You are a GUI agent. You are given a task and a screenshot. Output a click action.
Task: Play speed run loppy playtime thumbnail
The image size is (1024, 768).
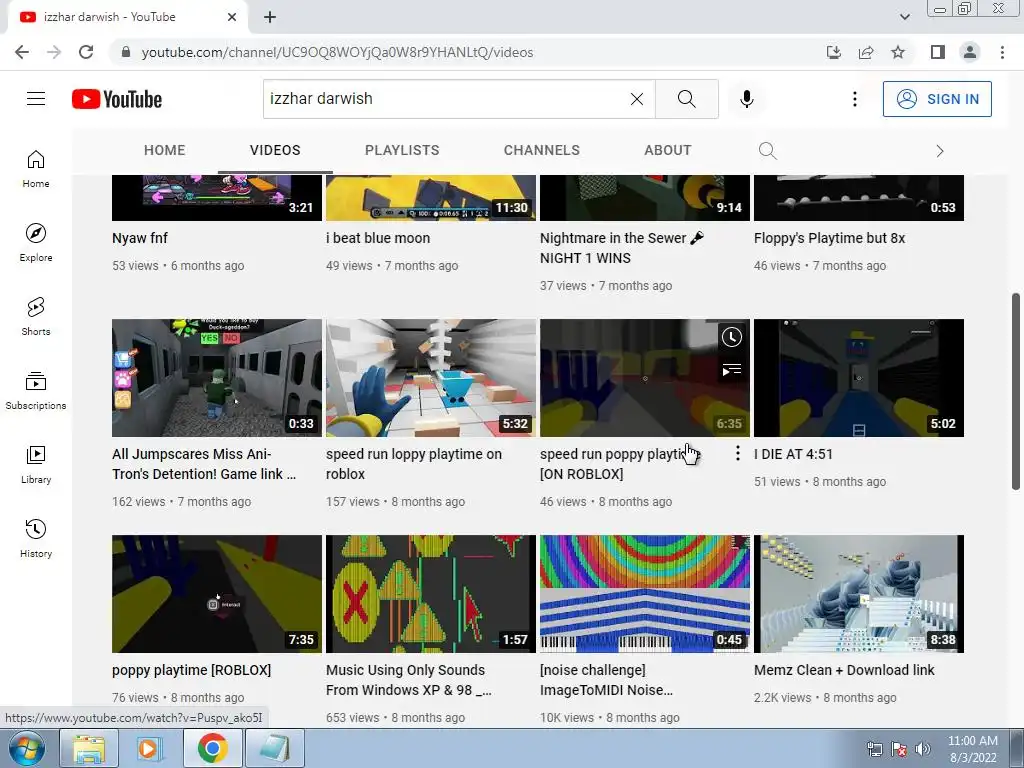430,377
